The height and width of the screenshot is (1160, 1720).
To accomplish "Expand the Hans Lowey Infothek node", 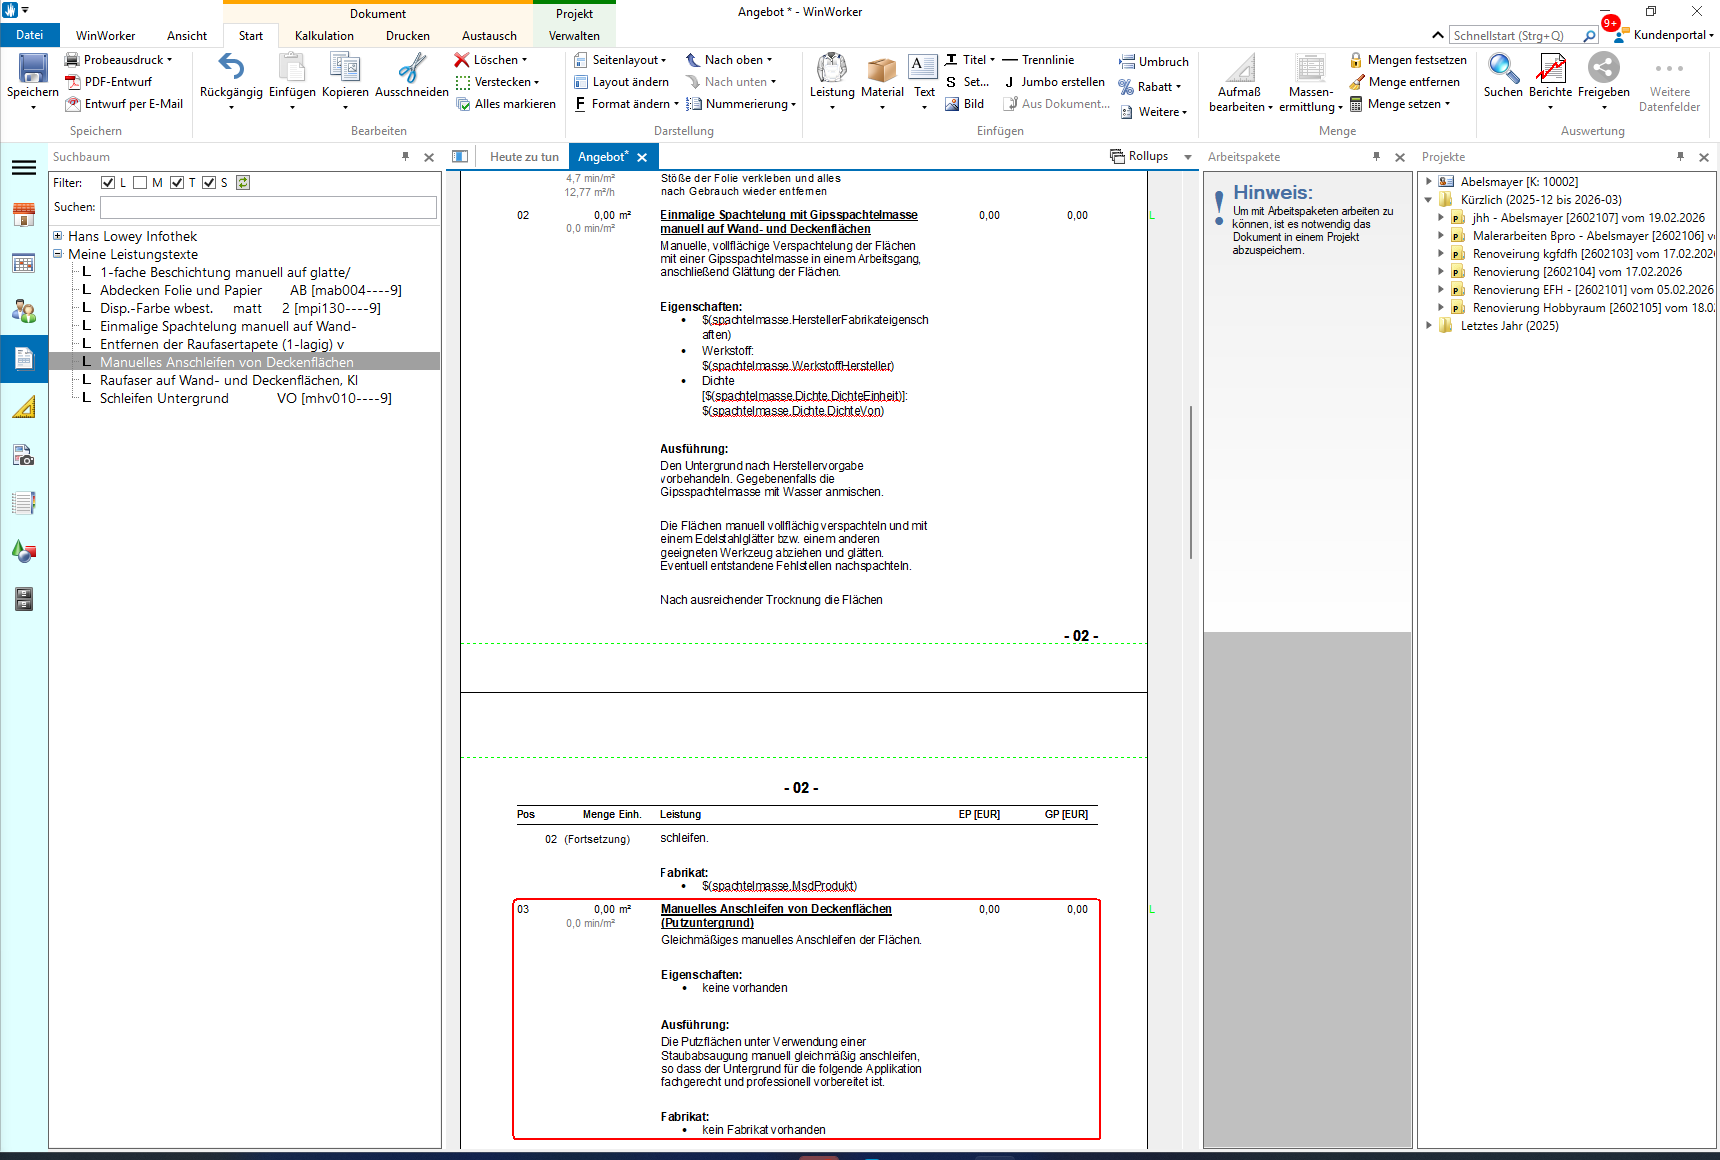I will 58,236.
